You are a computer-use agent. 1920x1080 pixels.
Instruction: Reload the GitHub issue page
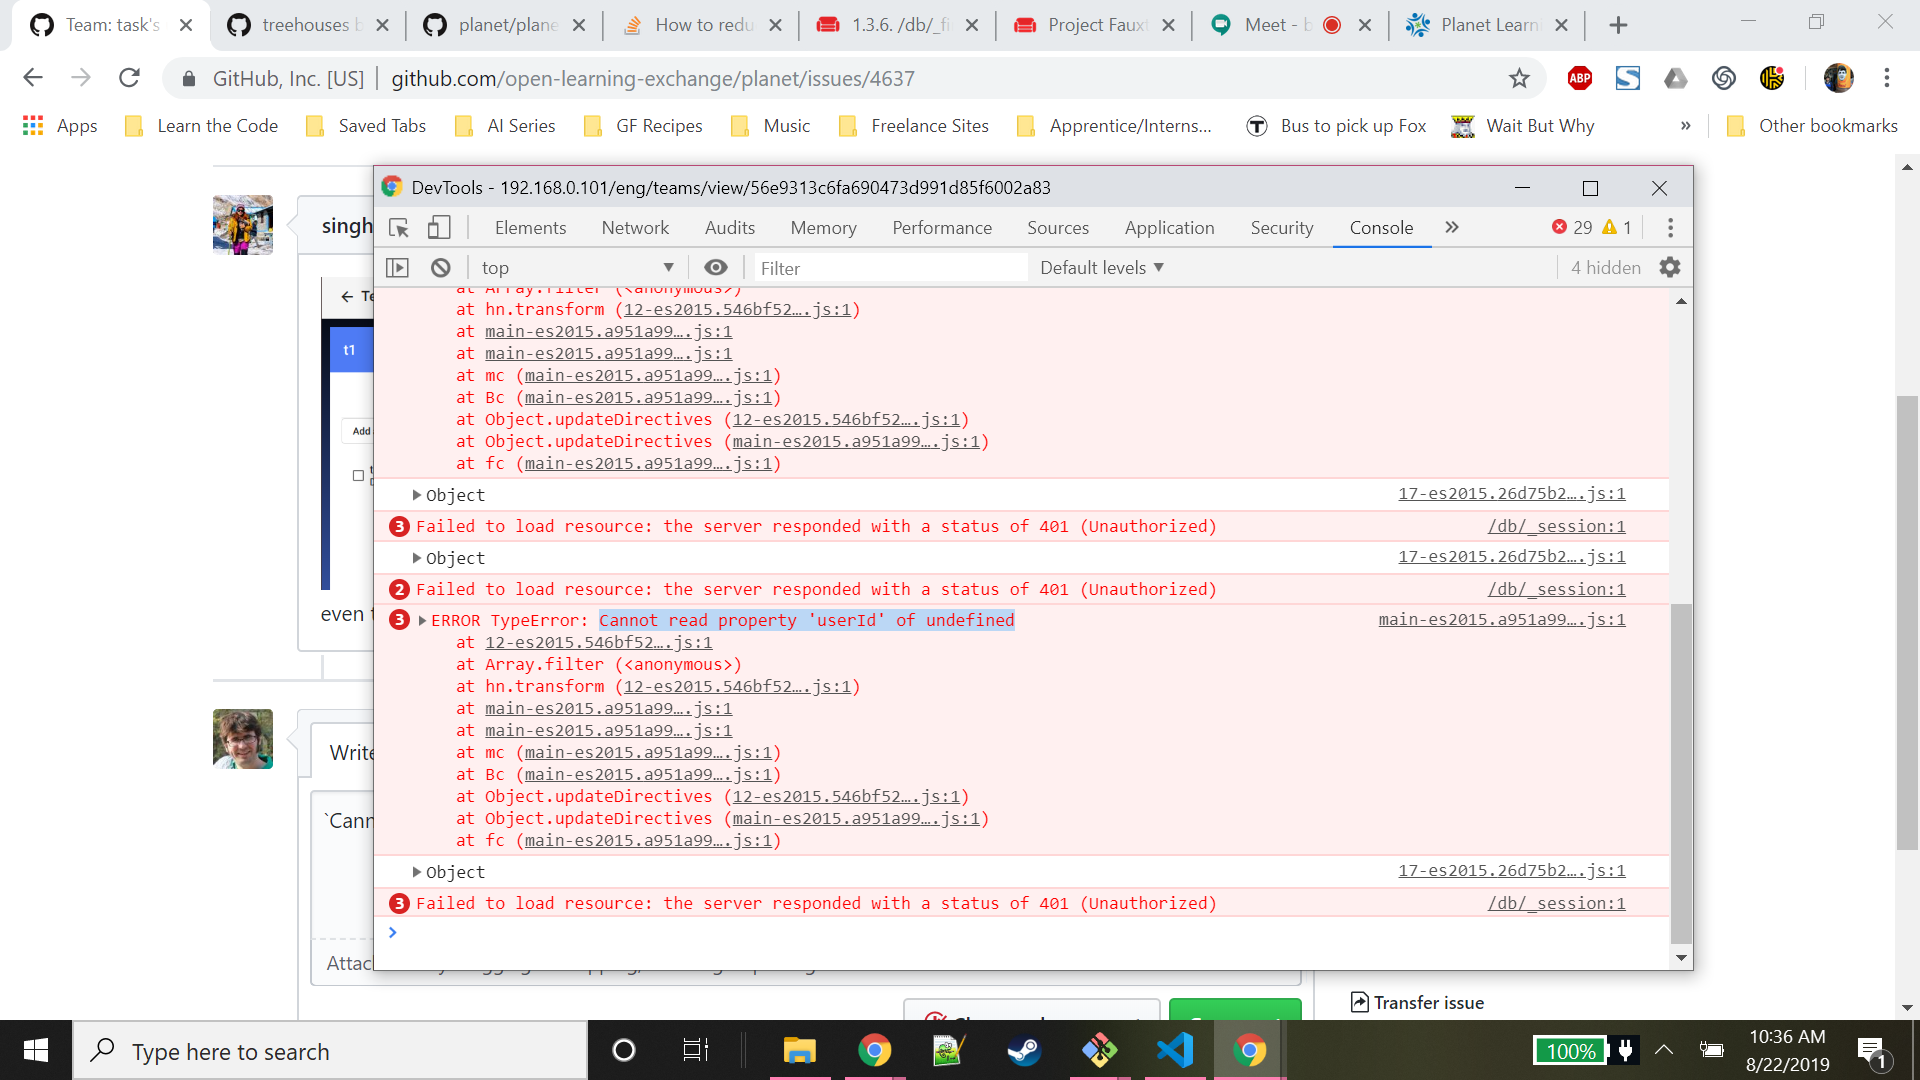pos(129,78)
